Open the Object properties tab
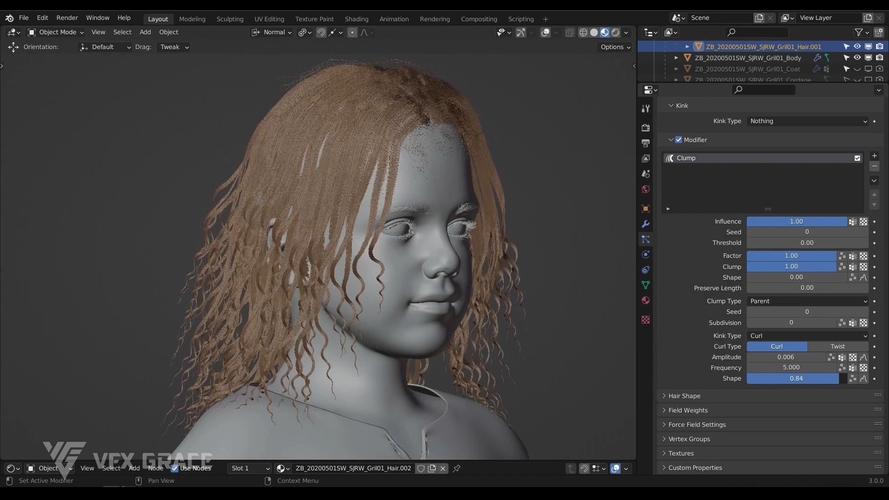This screenshot has width=889, height=500. (x=645, y=209)
